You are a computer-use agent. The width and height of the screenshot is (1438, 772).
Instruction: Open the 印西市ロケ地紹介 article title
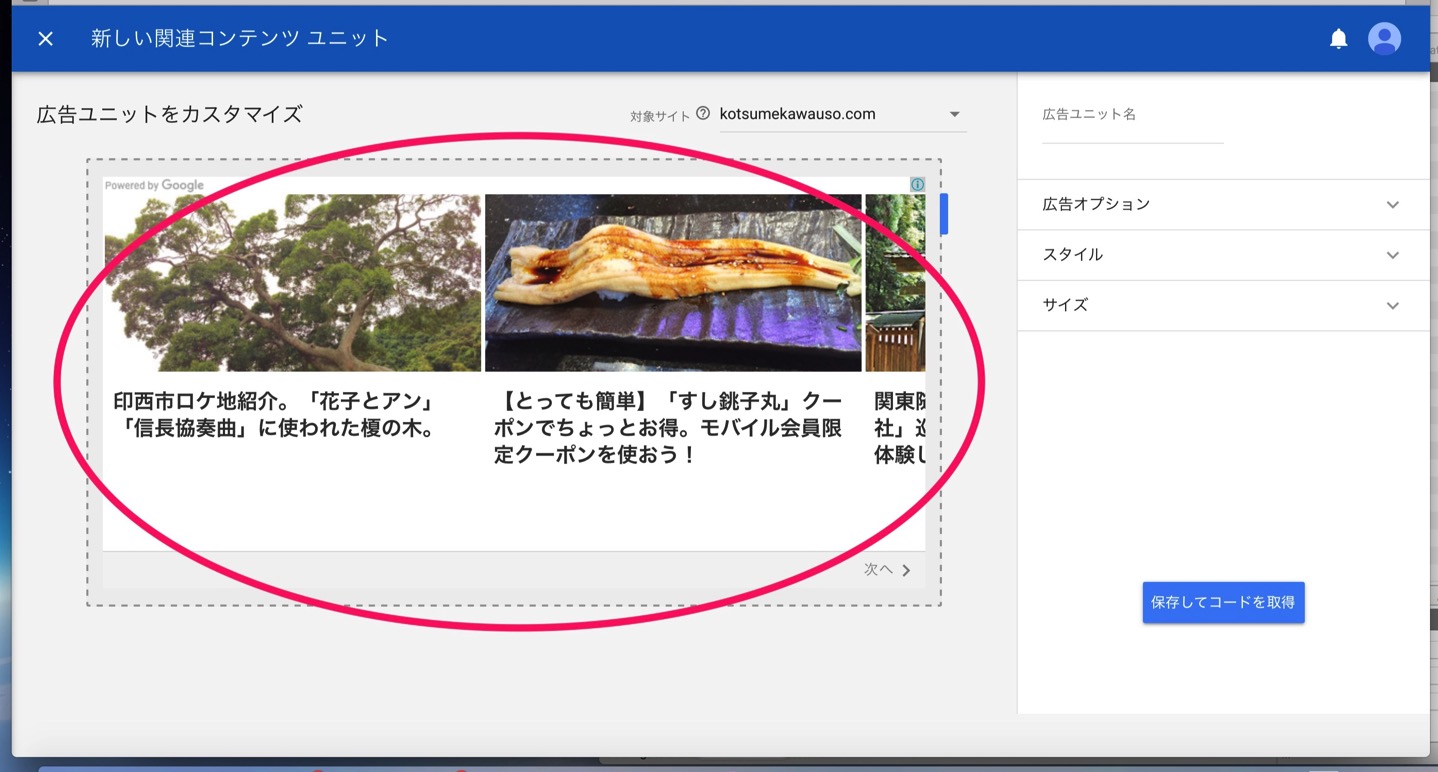click(275, 415)
